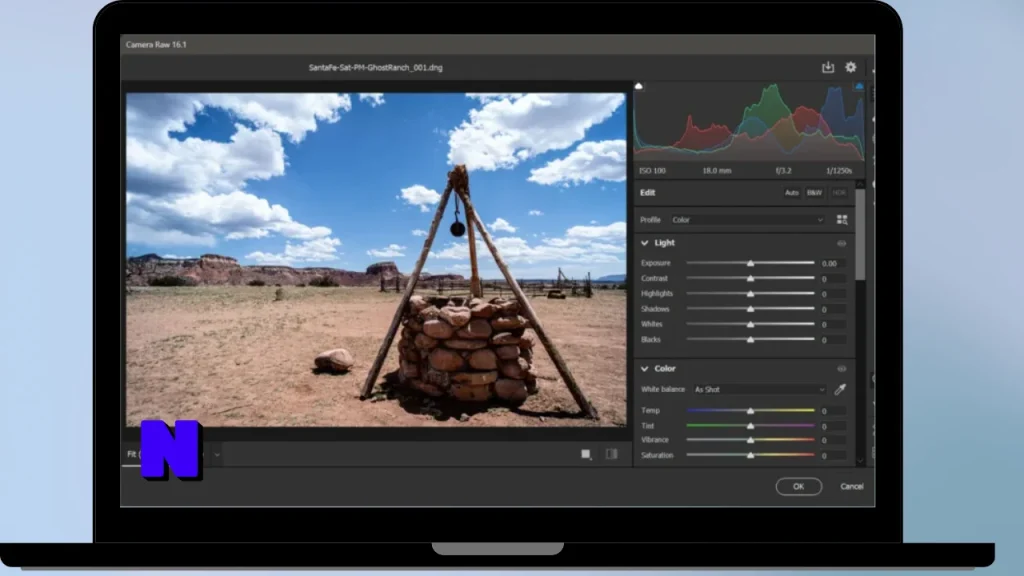Click the Saturation slider handle

750,455
